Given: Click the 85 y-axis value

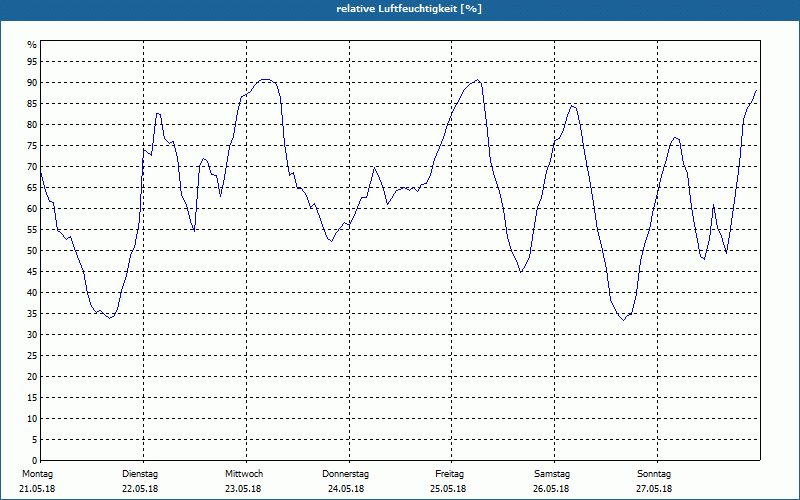Looking at the screenshot, I should 32,104.
